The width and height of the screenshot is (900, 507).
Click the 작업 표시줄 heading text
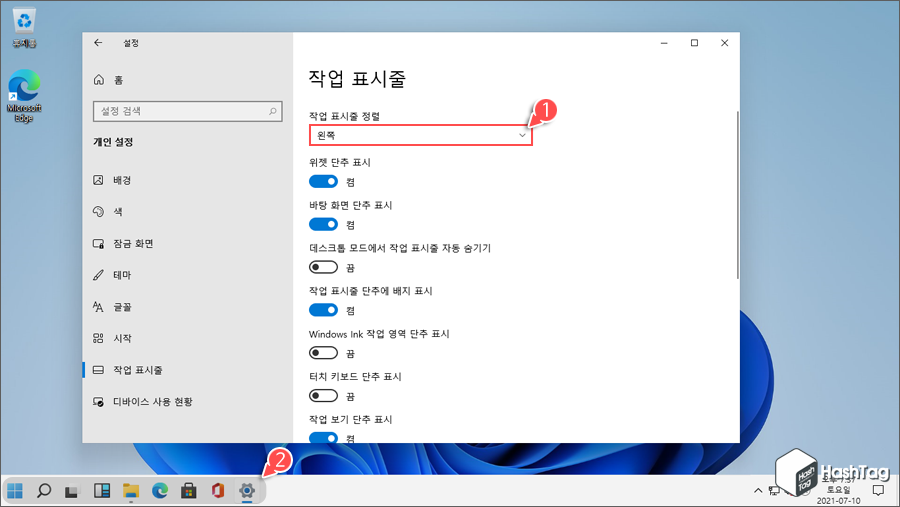tap(357, 79)
